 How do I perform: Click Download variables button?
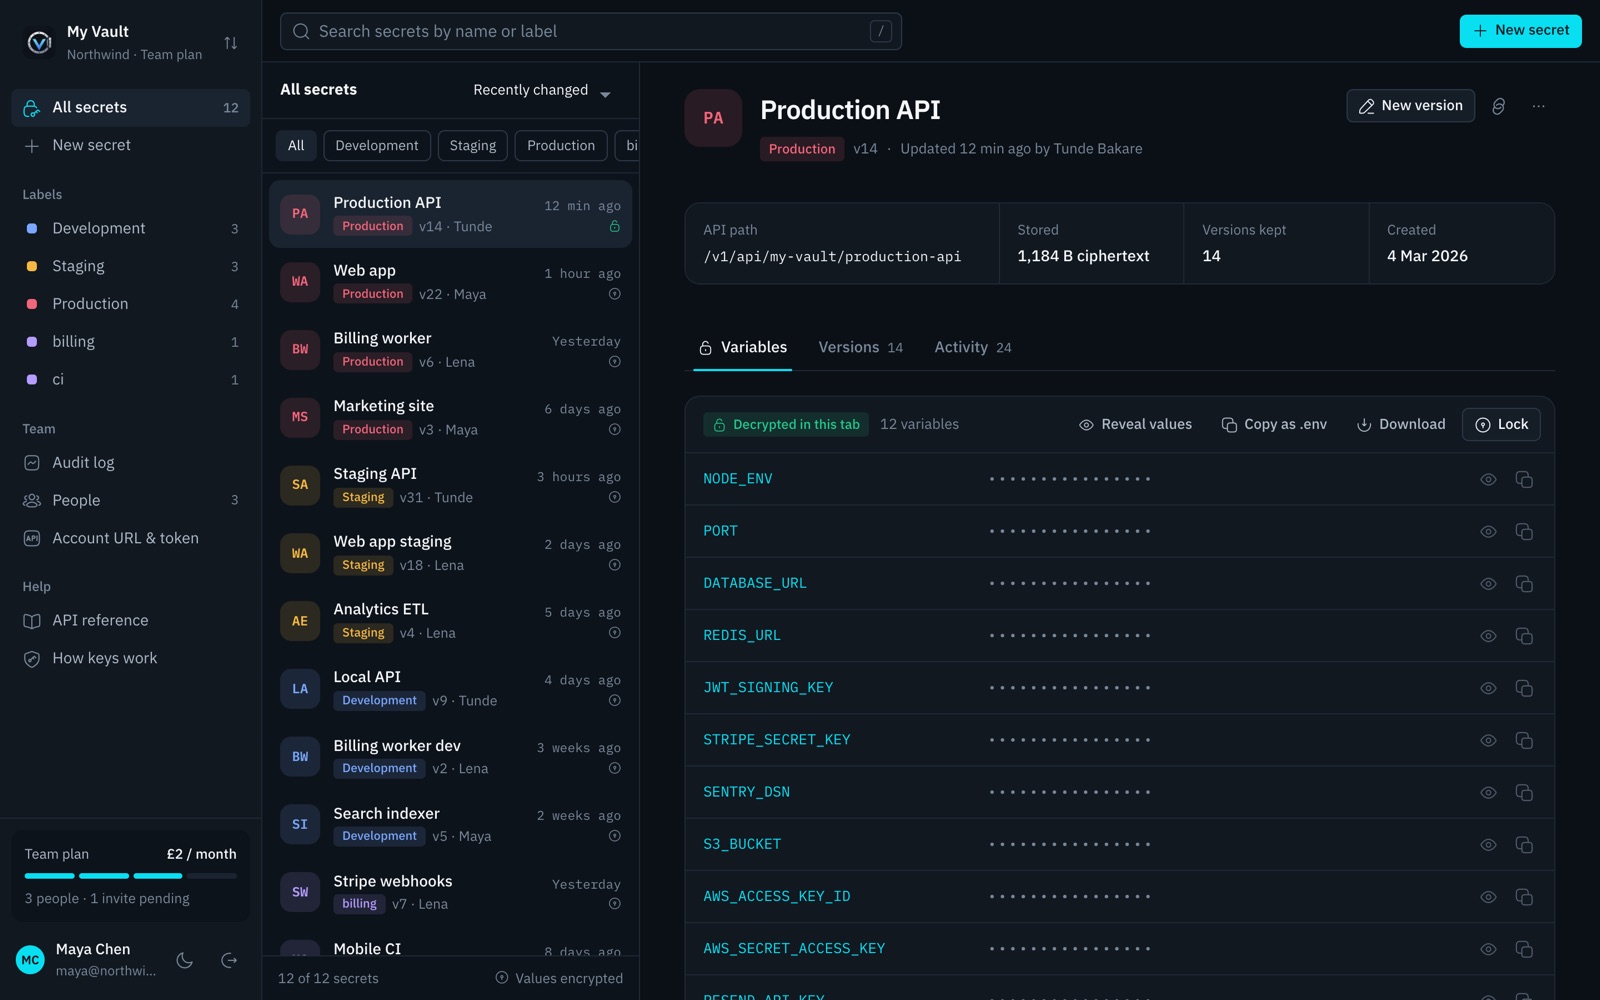[1401, 424]
